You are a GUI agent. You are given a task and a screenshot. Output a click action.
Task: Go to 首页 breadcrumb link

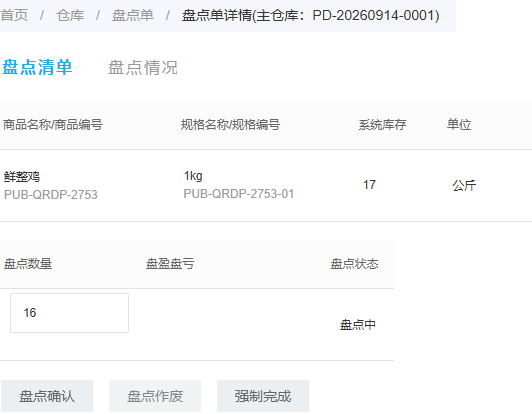(x=14, y=15)
